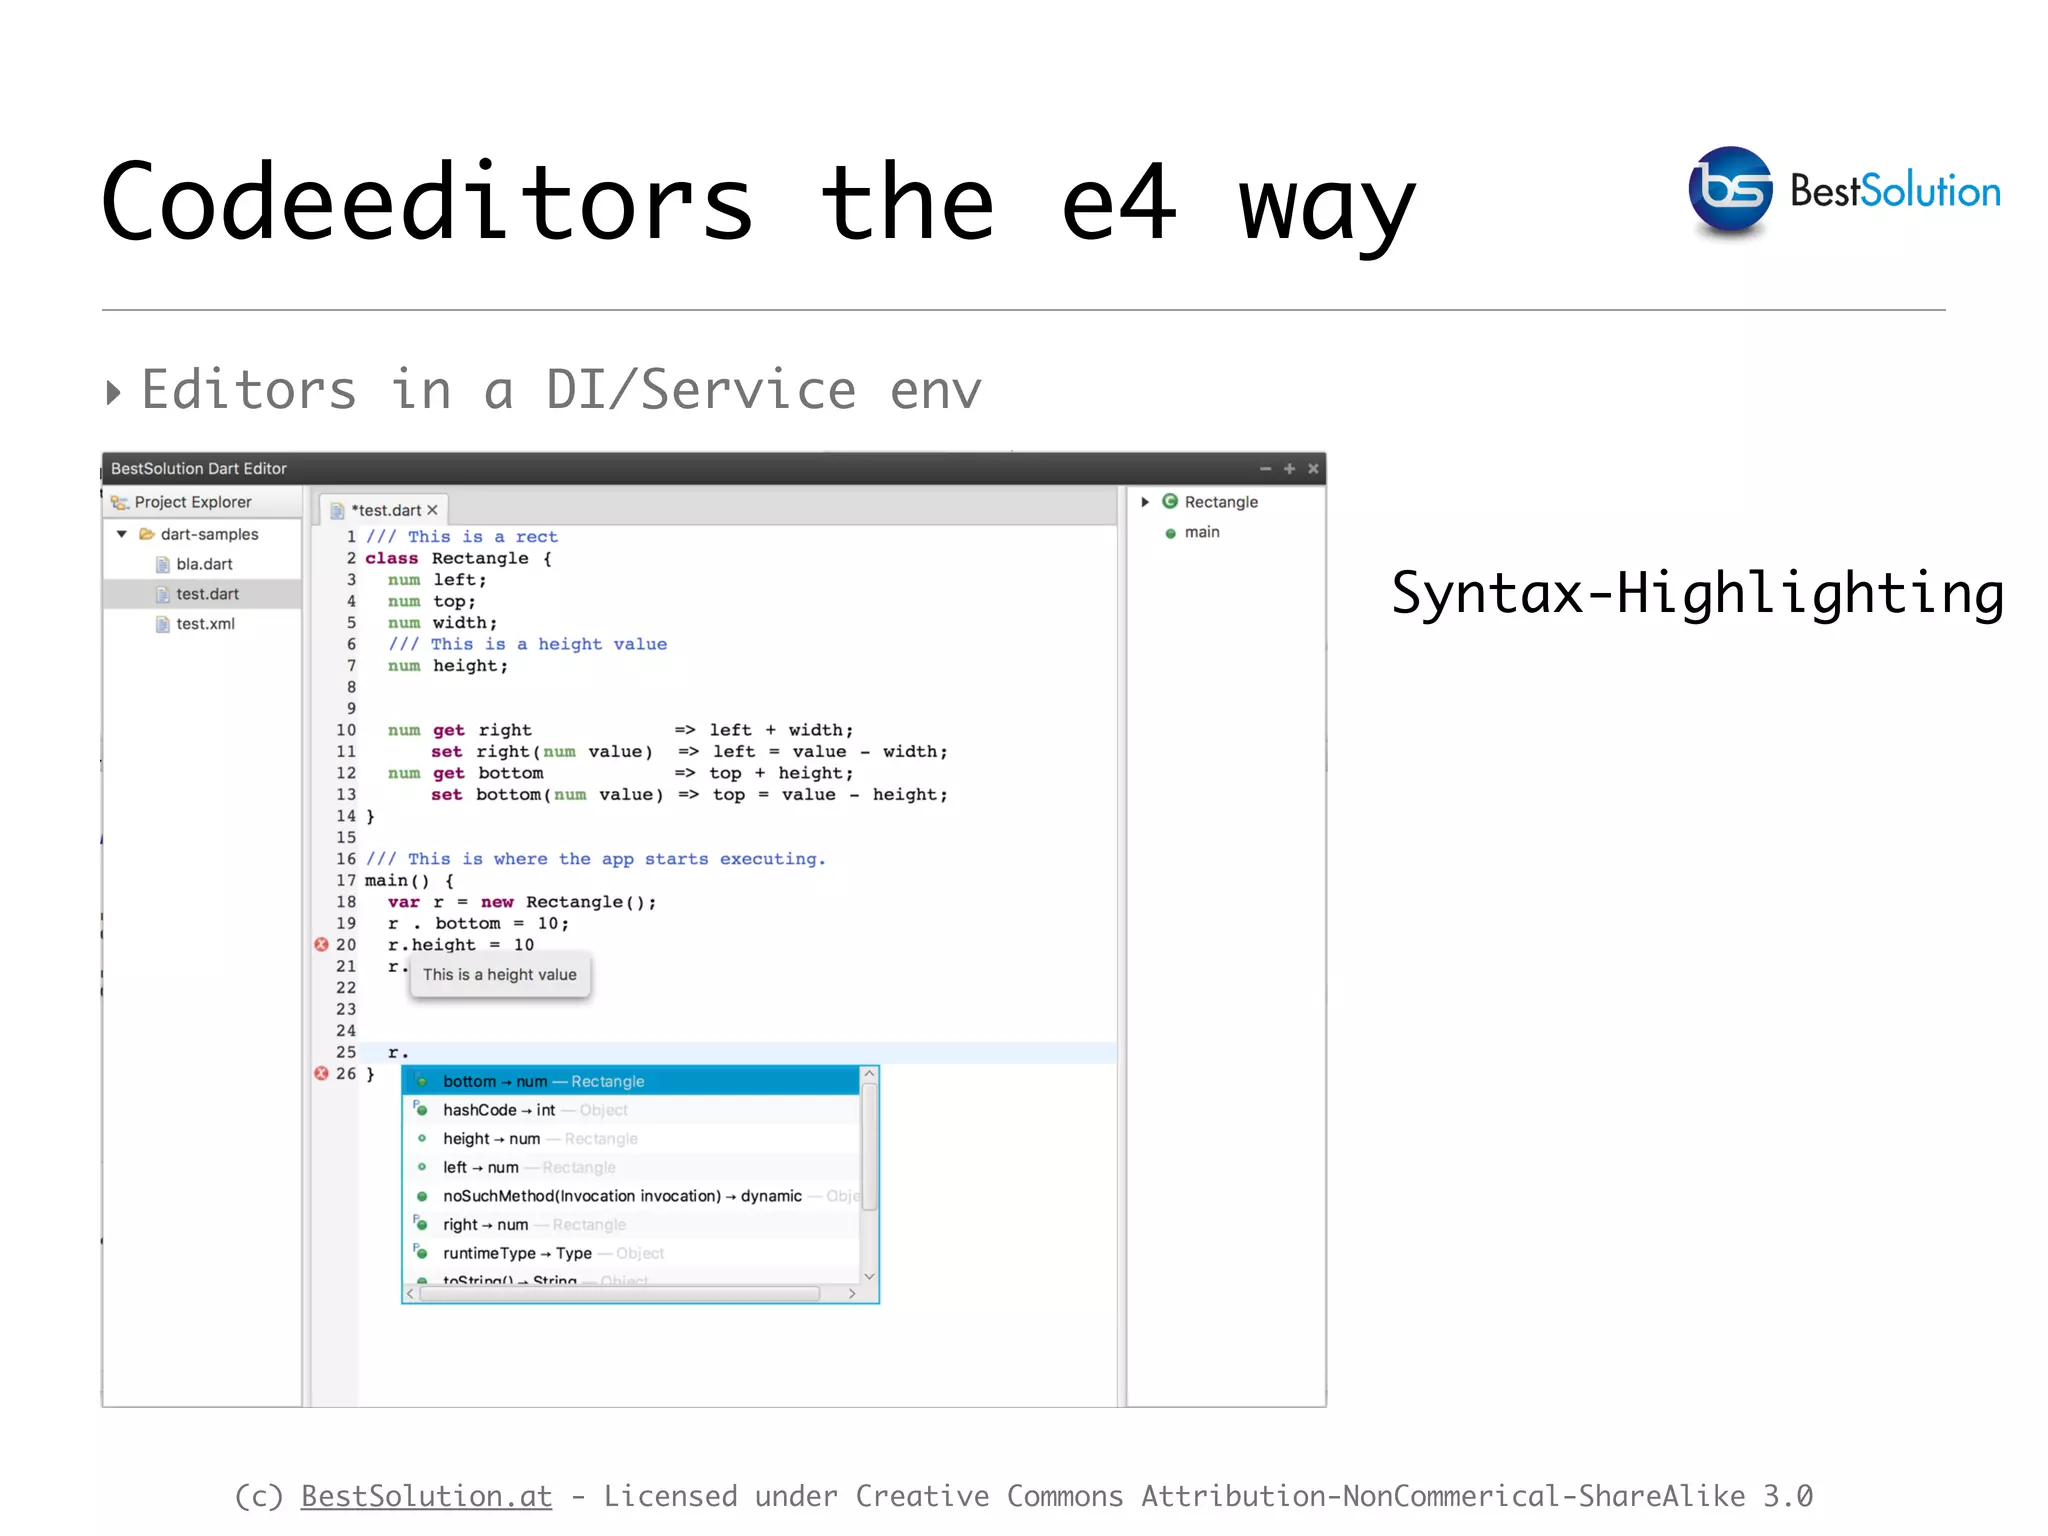Click the Project Explorer panel icon

120,502
